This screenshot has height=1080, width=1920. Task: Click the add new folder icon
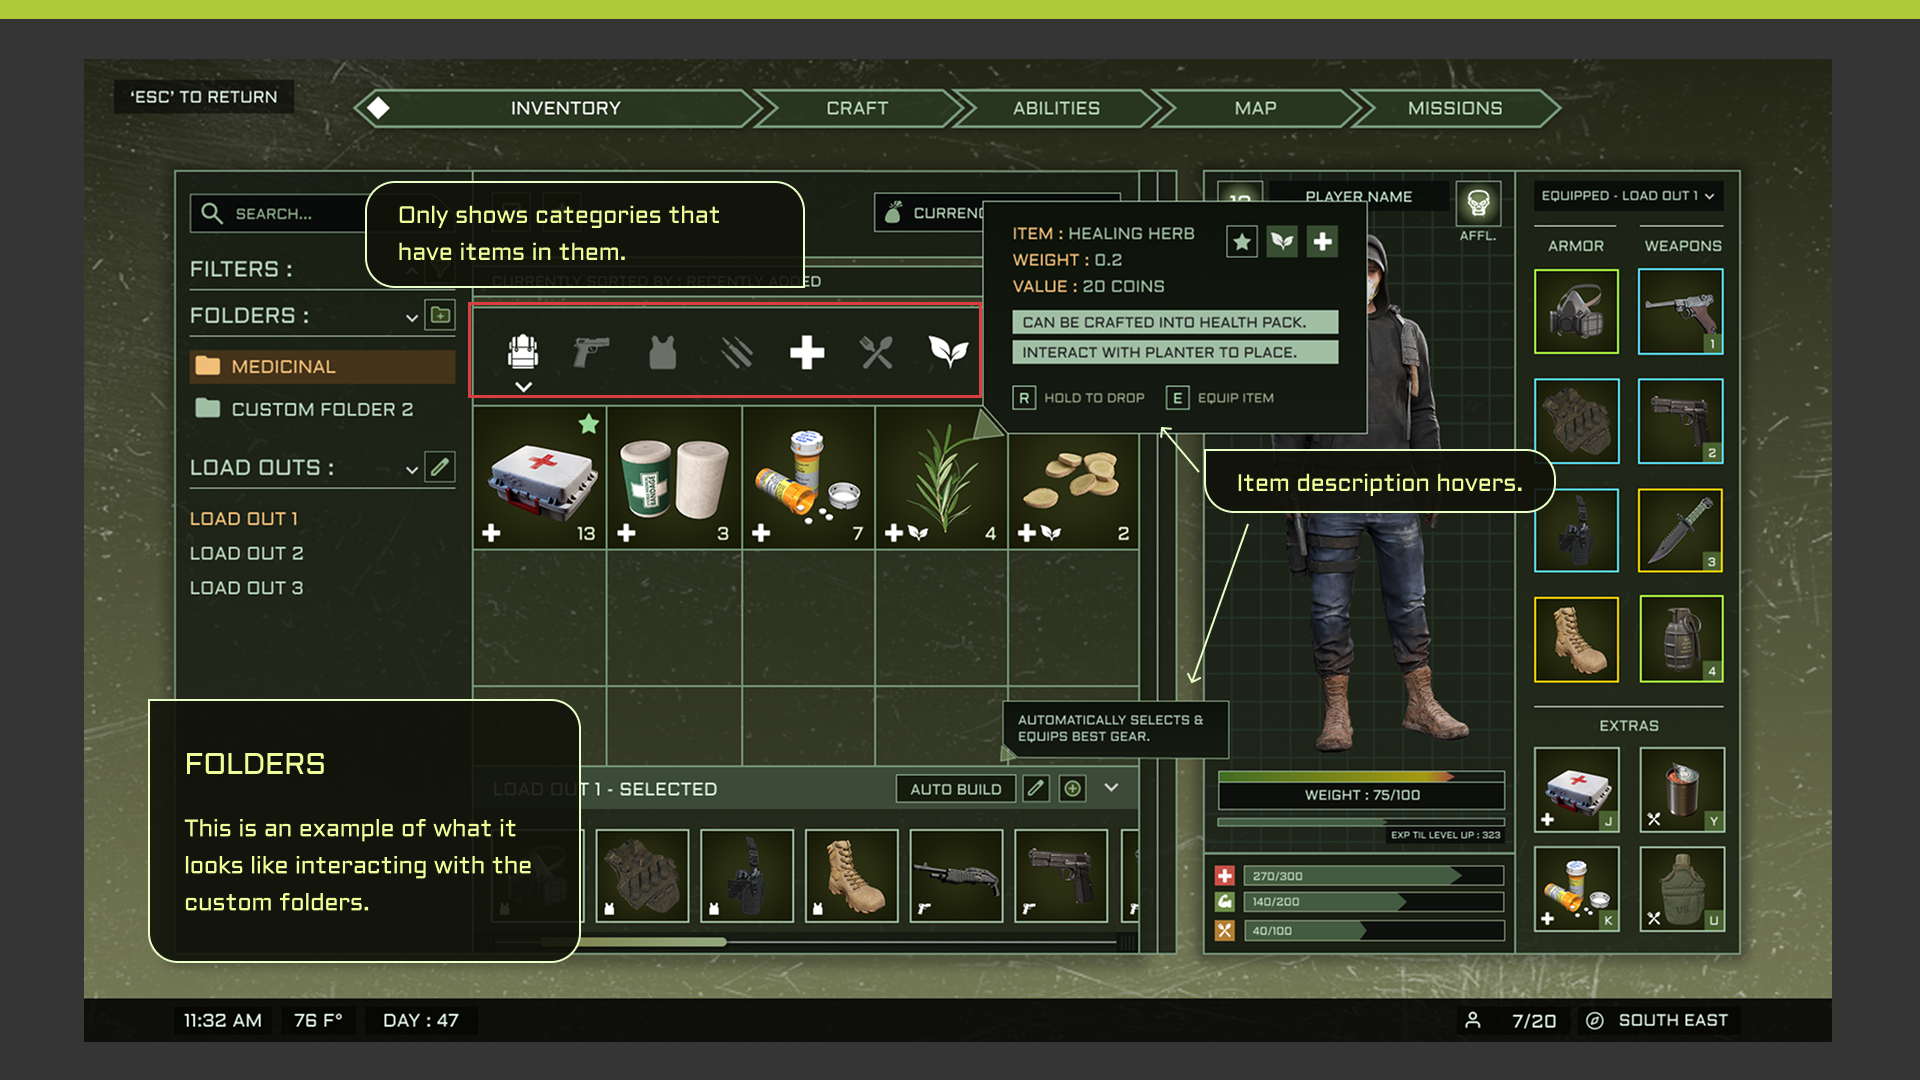(440, 315)
